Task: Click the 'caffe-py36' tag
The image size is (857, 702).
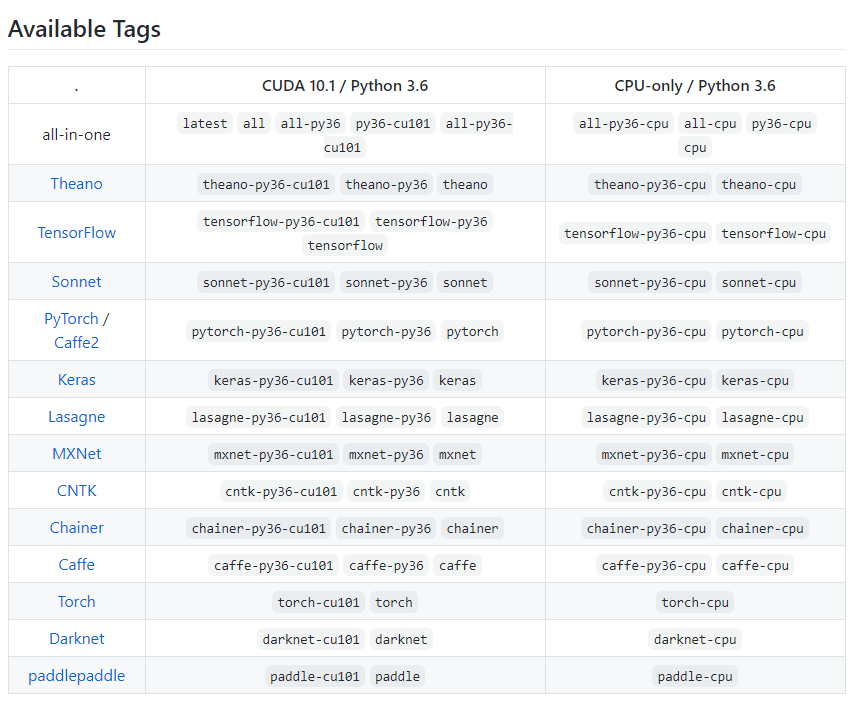Action: 386,565
